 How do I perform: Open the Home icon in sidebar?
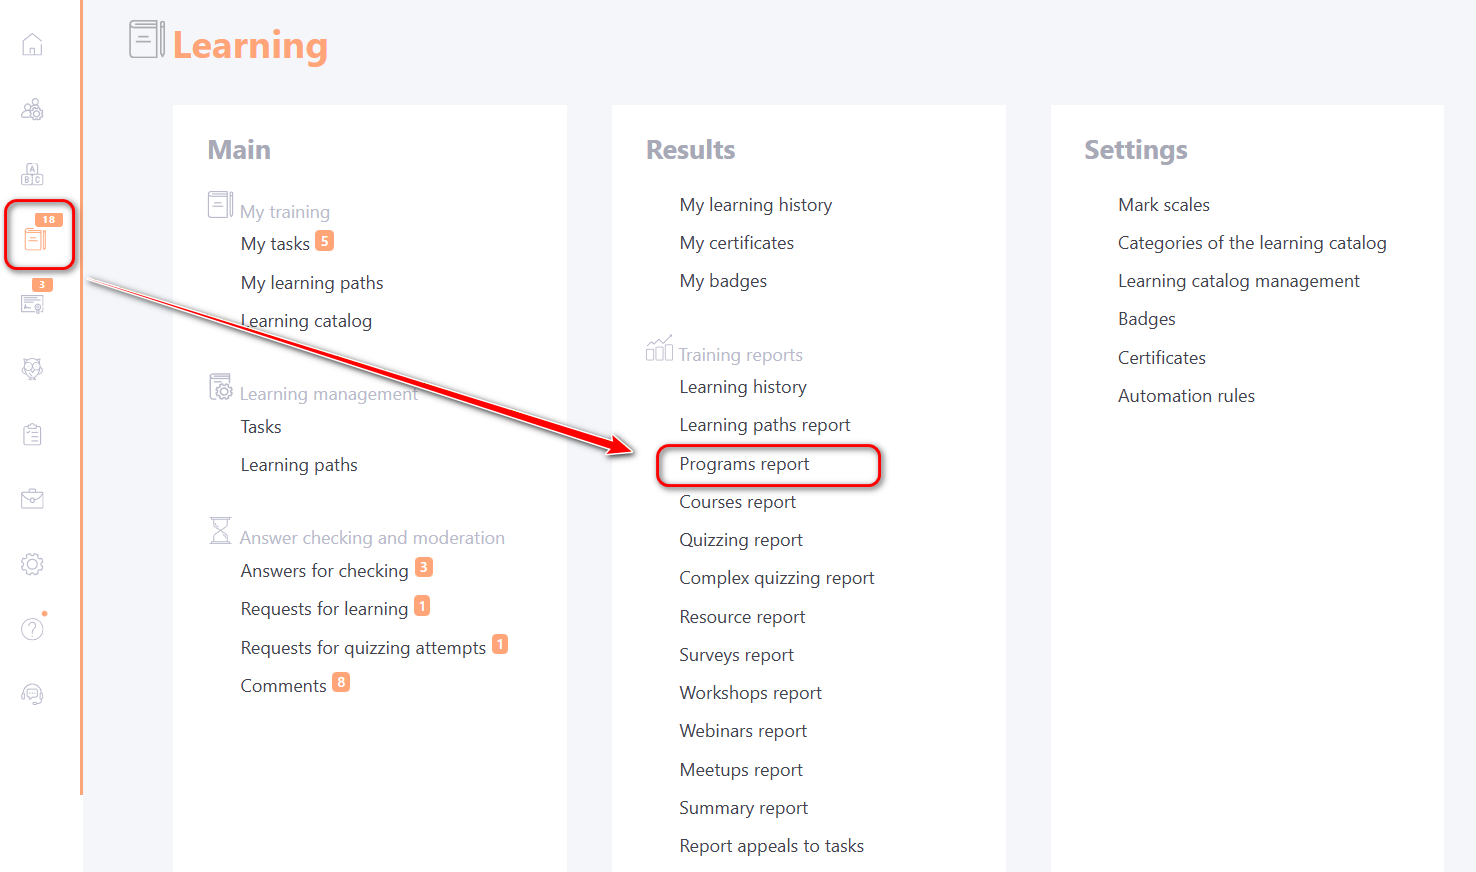(x=32, y=45)
